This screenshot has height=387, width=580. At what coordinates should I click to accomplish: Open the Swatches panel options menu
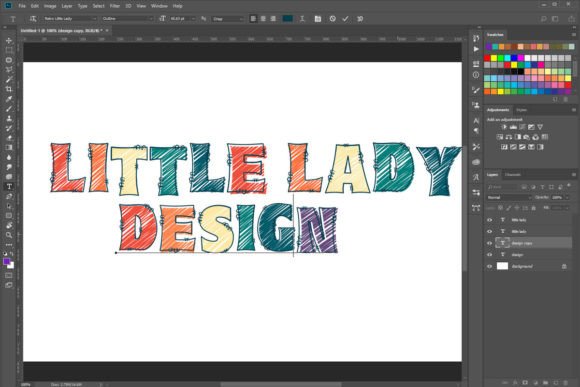(574, 34)
